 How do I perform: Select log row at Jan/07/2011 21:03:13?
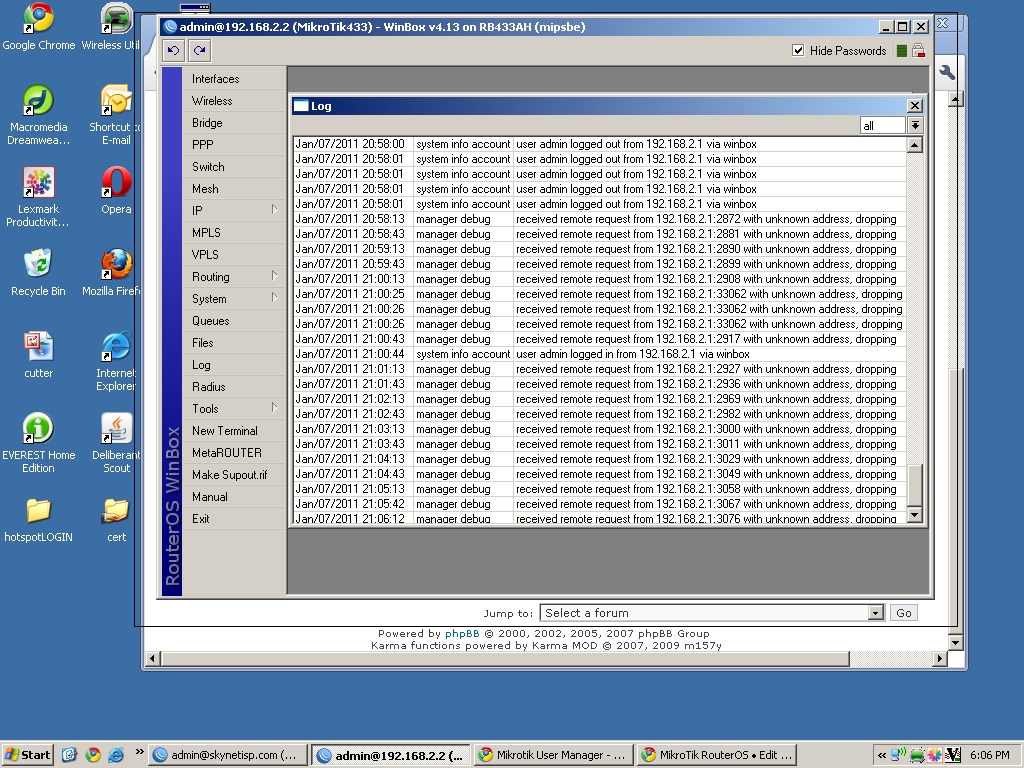(x=600, y=429)
